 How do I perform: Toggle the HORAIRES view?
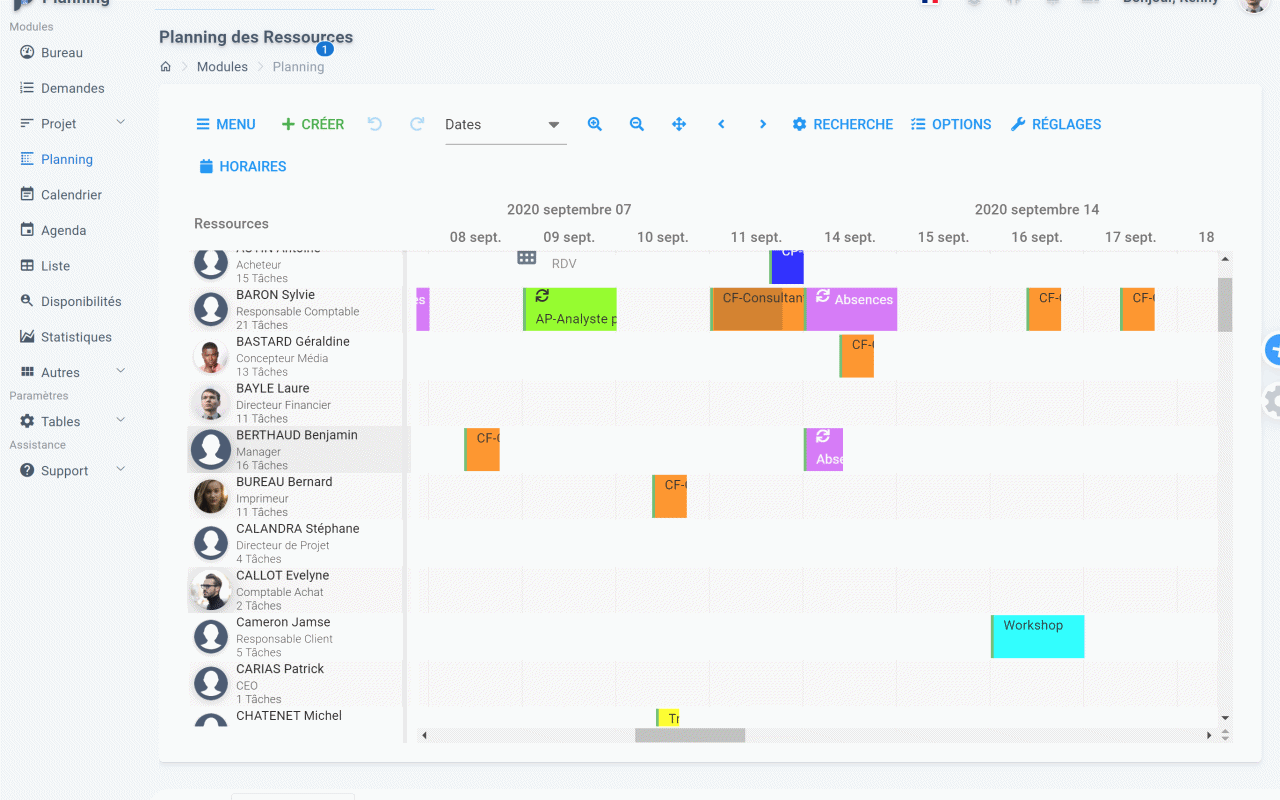click(242, 166)
